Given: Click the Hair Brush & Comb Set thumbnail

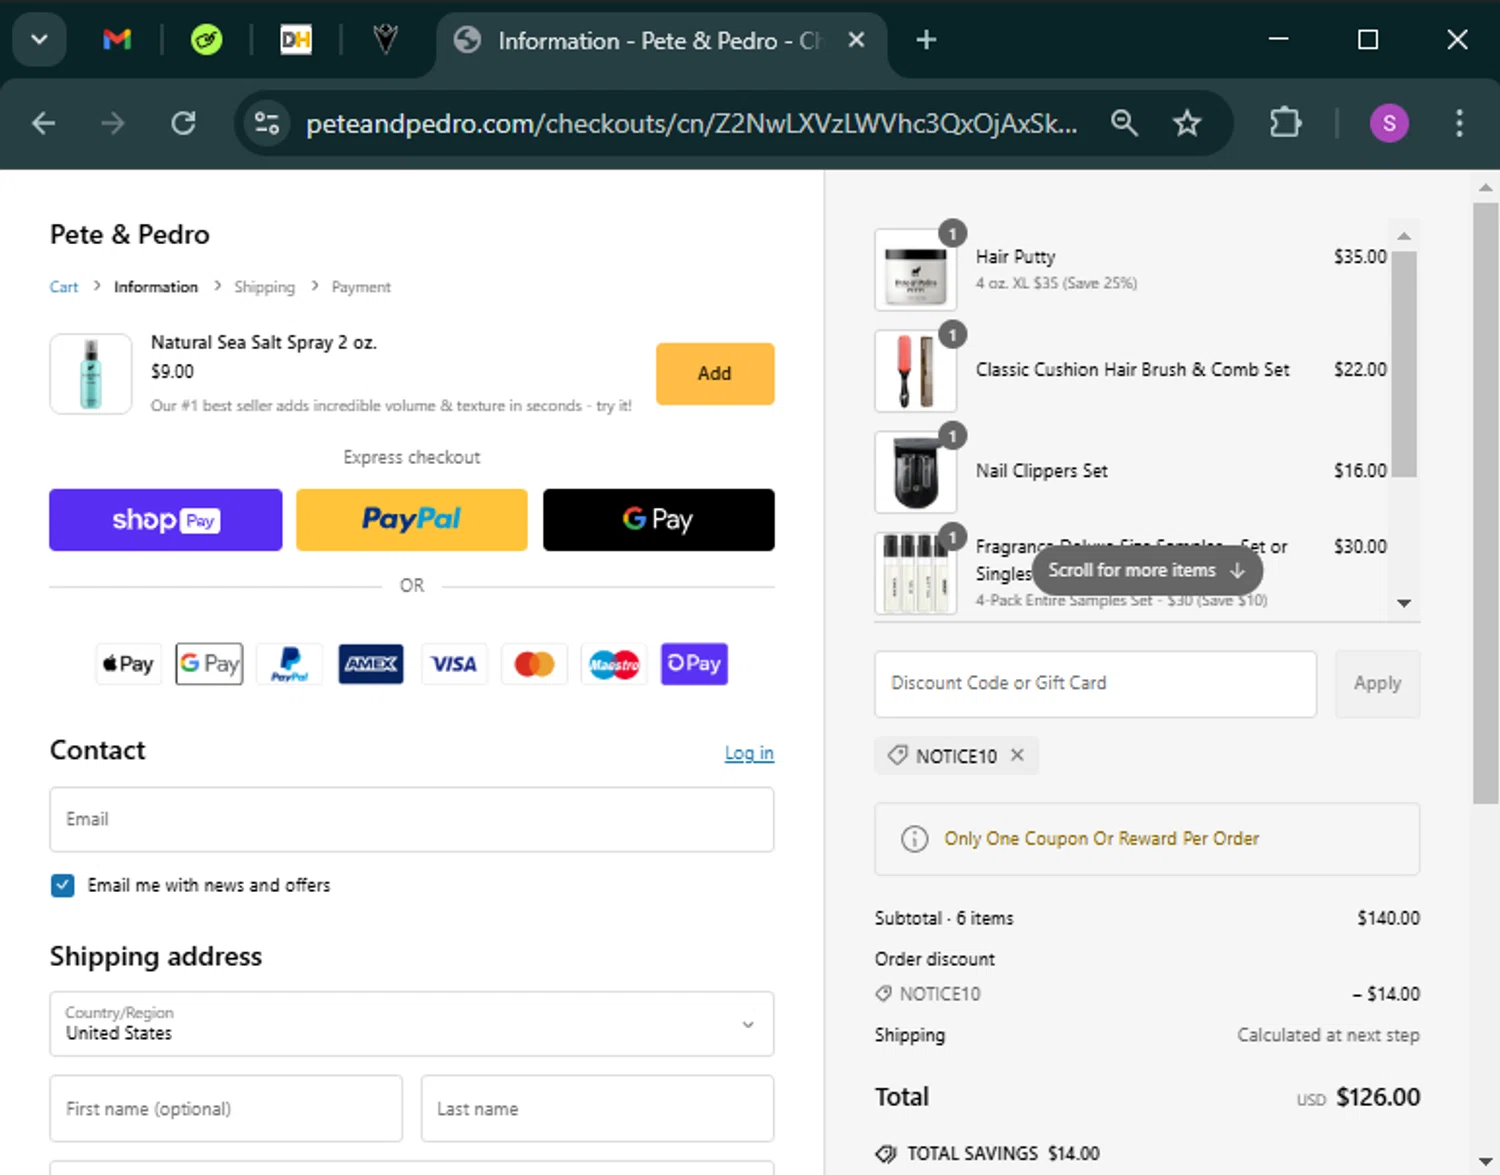Looking at the screenshot, I should tap(915, 371).
